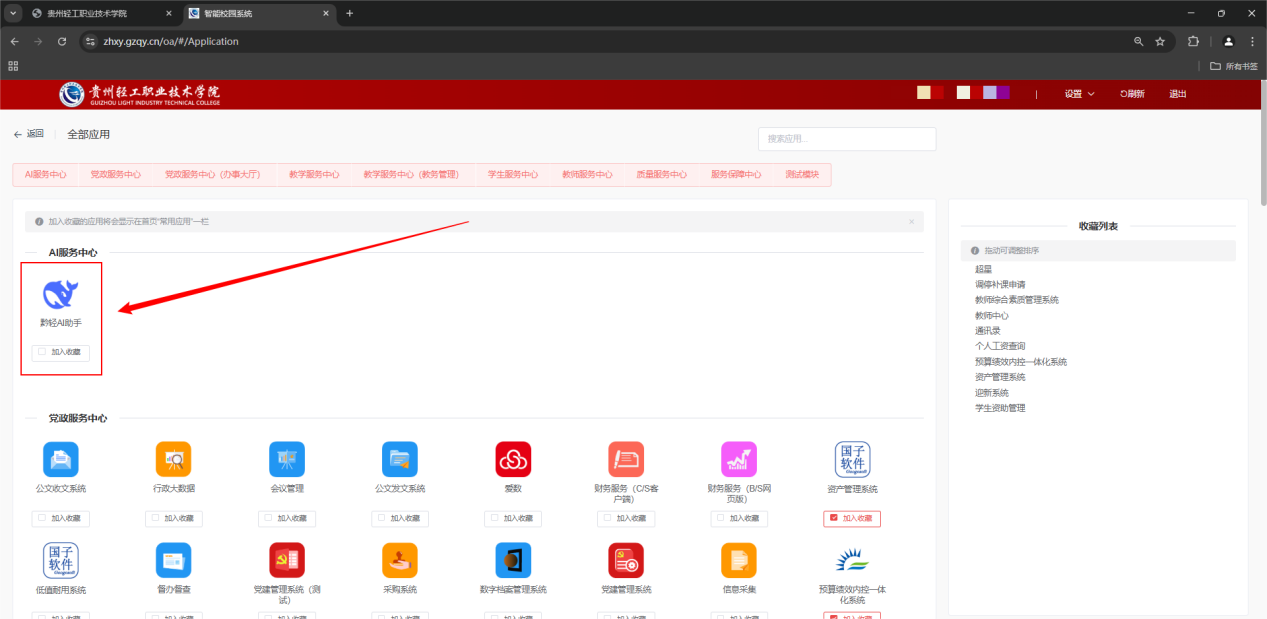Open 个人工资查询 in the favorites list
This screenshot has height=619, width=1267.
pyautogui.click(x=1000, y=346)
